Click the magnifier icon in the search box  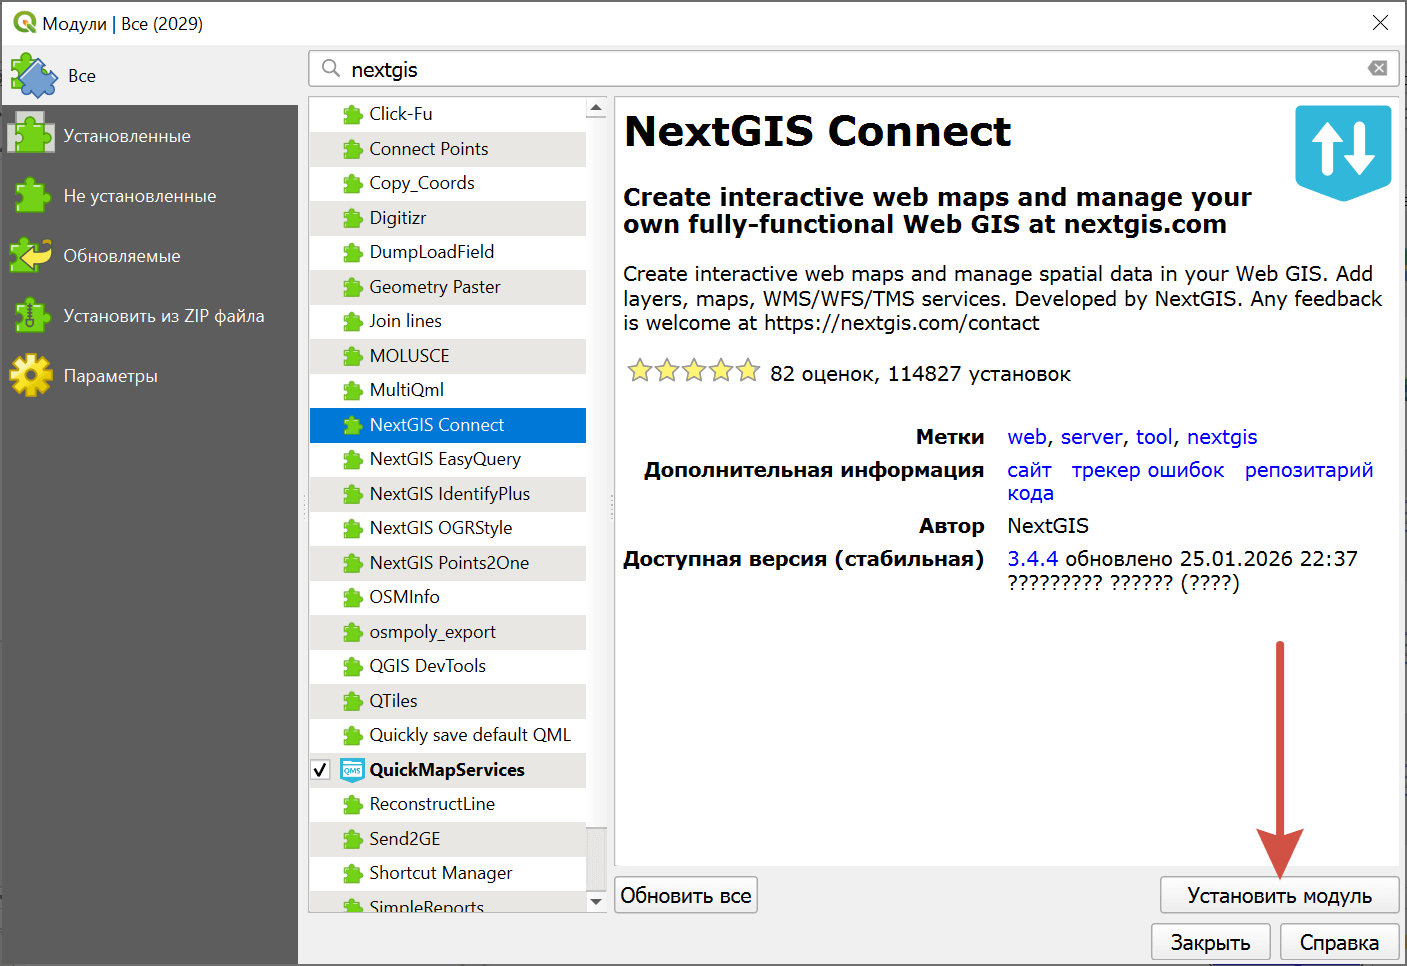[331, 69]
